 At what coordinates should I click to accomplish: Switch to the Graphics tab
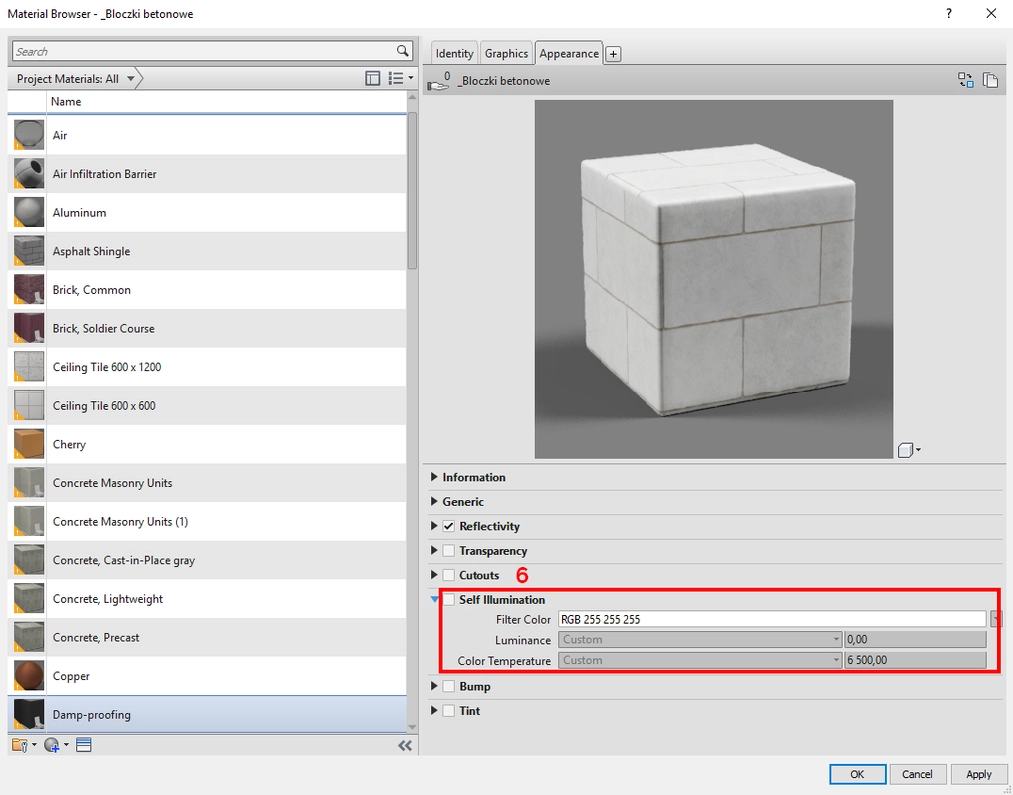tap(505, 52)
